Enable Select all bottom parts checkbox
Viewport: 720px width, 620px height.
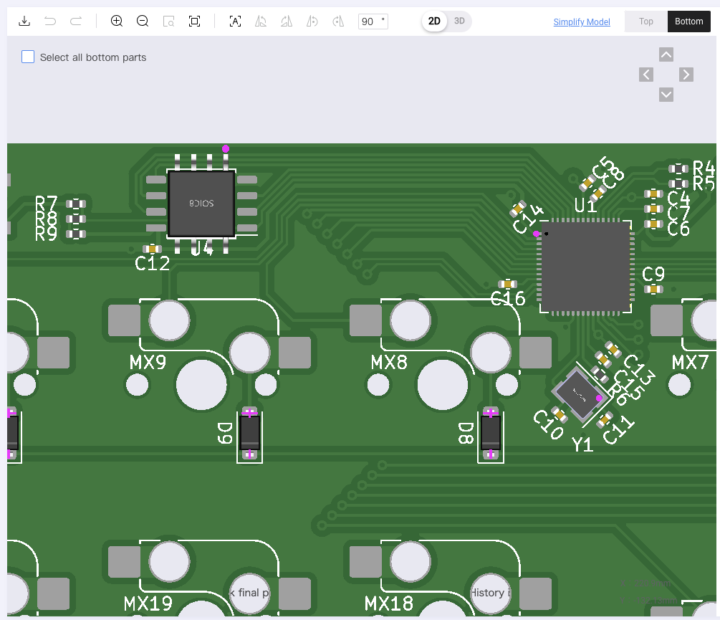point(28,57)
